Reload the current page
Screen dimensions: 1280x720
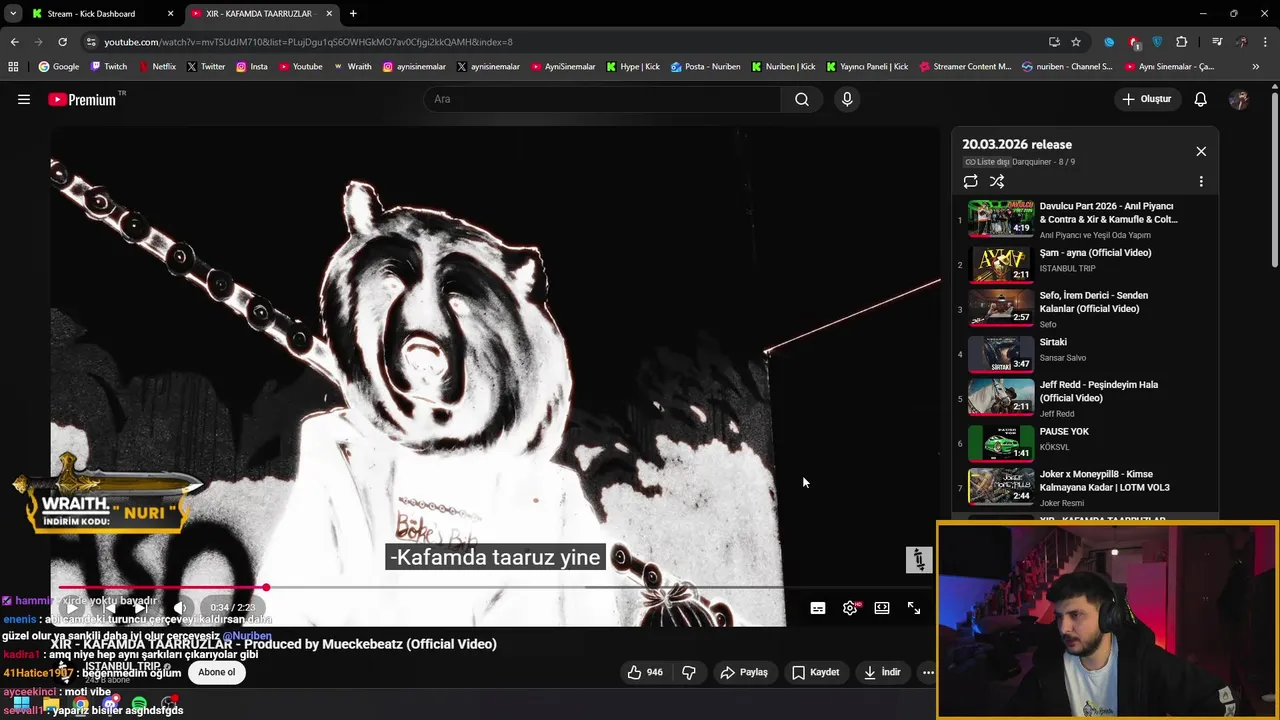pyautogui.click(x=62, y=42)
